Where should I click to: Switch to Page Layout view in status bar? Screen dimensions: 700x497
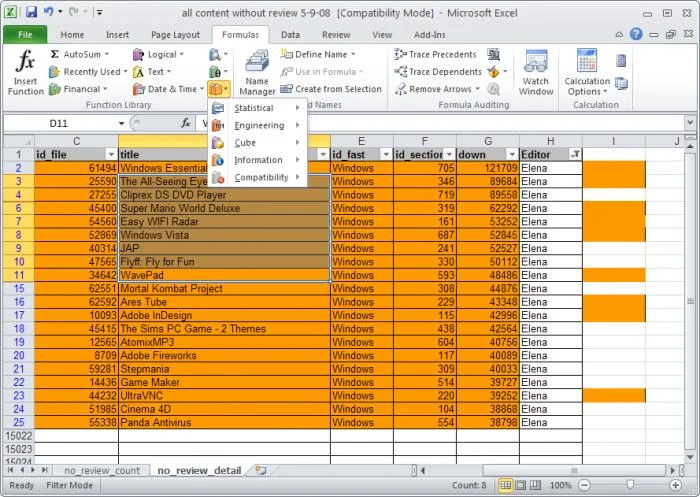(x=523, y=485)
